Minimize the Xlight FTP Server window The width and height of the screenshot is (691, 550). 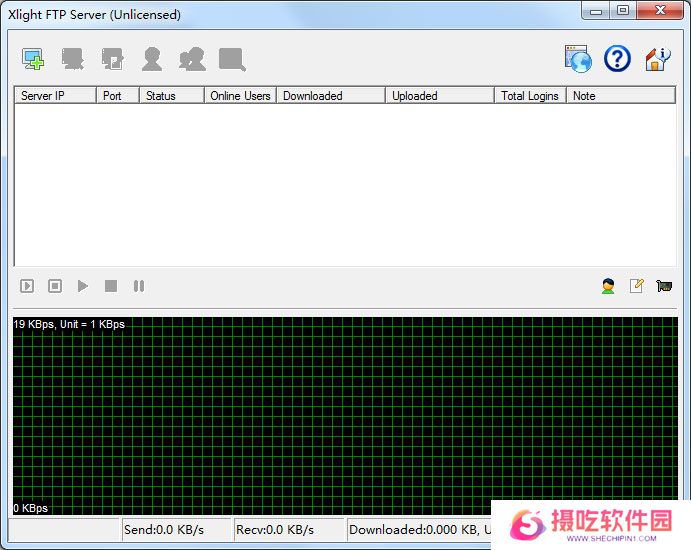(x=596, y=11)
